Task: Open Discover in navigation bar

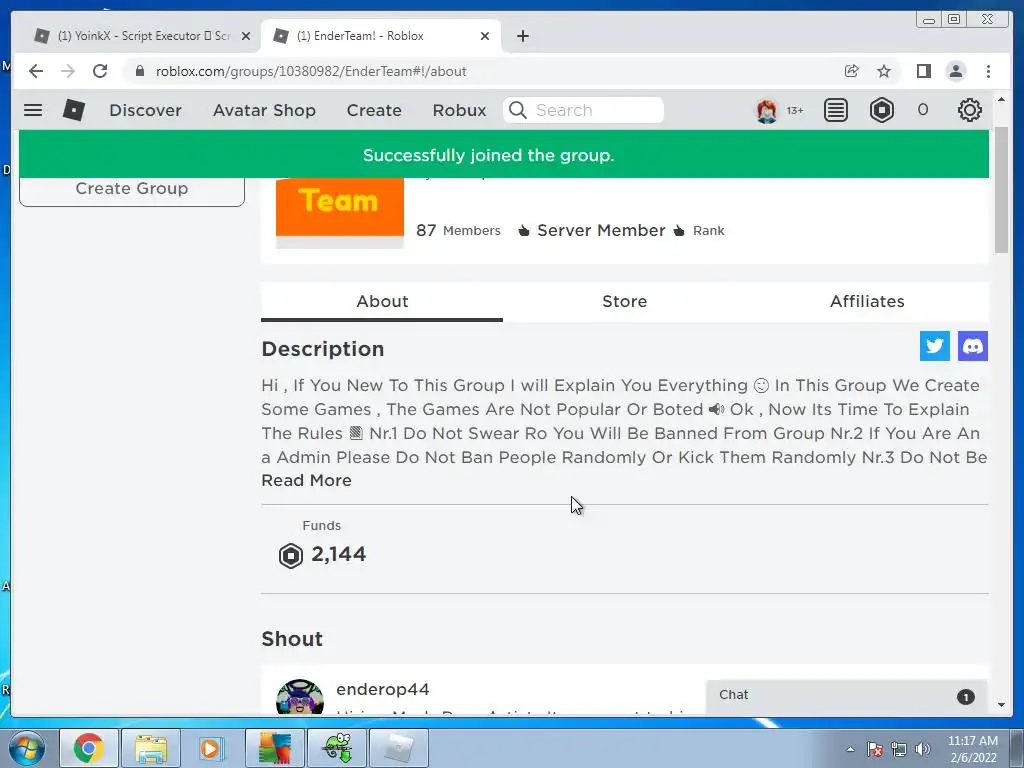Action: (x=146, y=110)
